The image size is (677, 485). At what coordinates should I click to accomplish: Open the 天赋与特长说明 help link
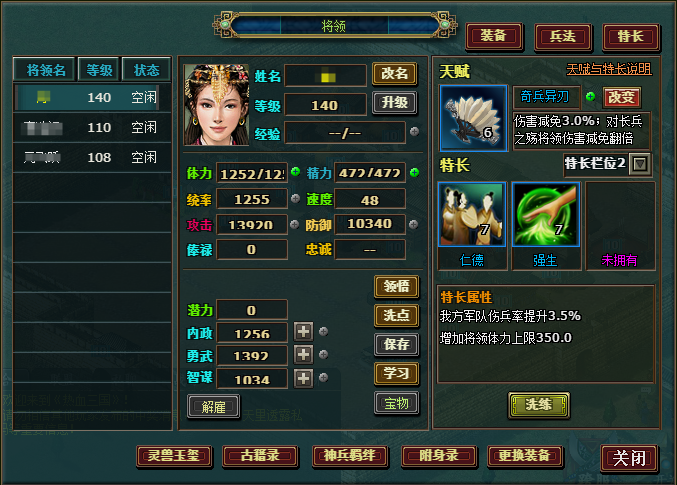point(609,69)
